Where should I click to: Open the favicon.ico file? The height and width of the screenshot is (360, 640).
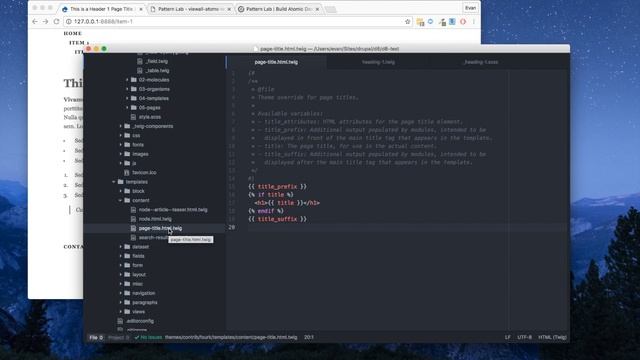point(144,173)
